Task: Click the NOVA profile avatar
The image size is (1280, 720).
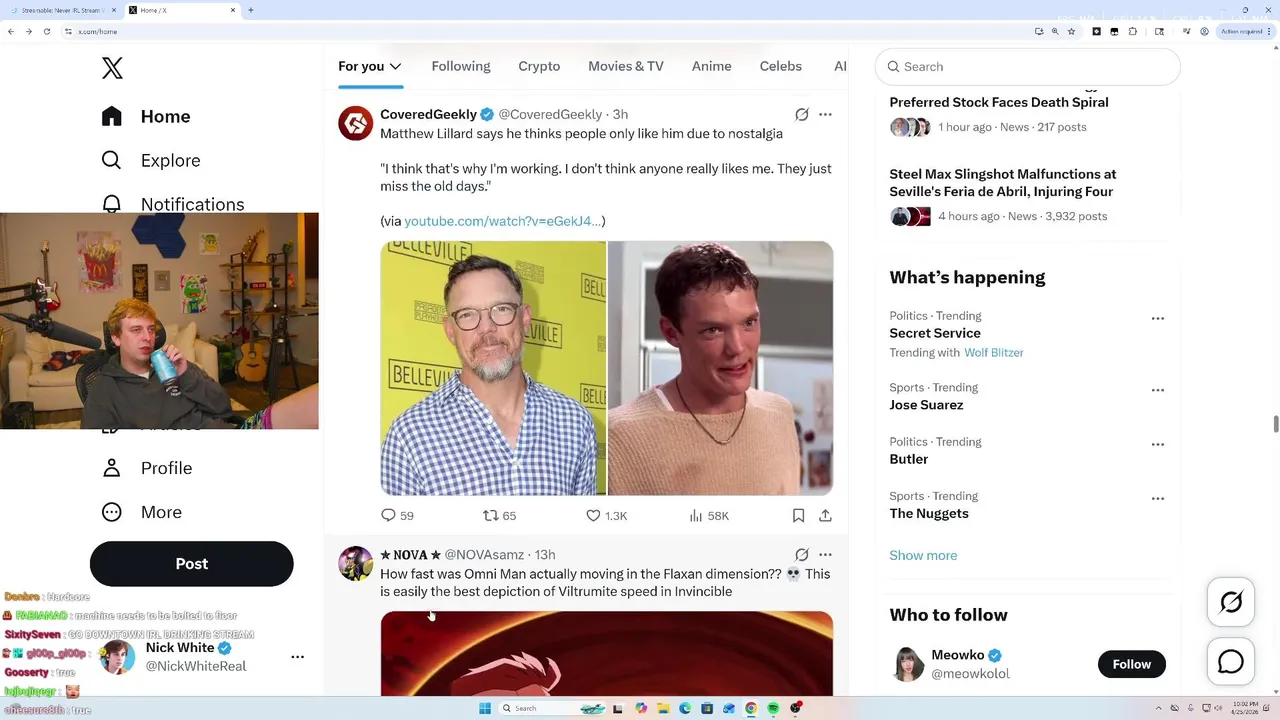Action: (x=355, y=563)
